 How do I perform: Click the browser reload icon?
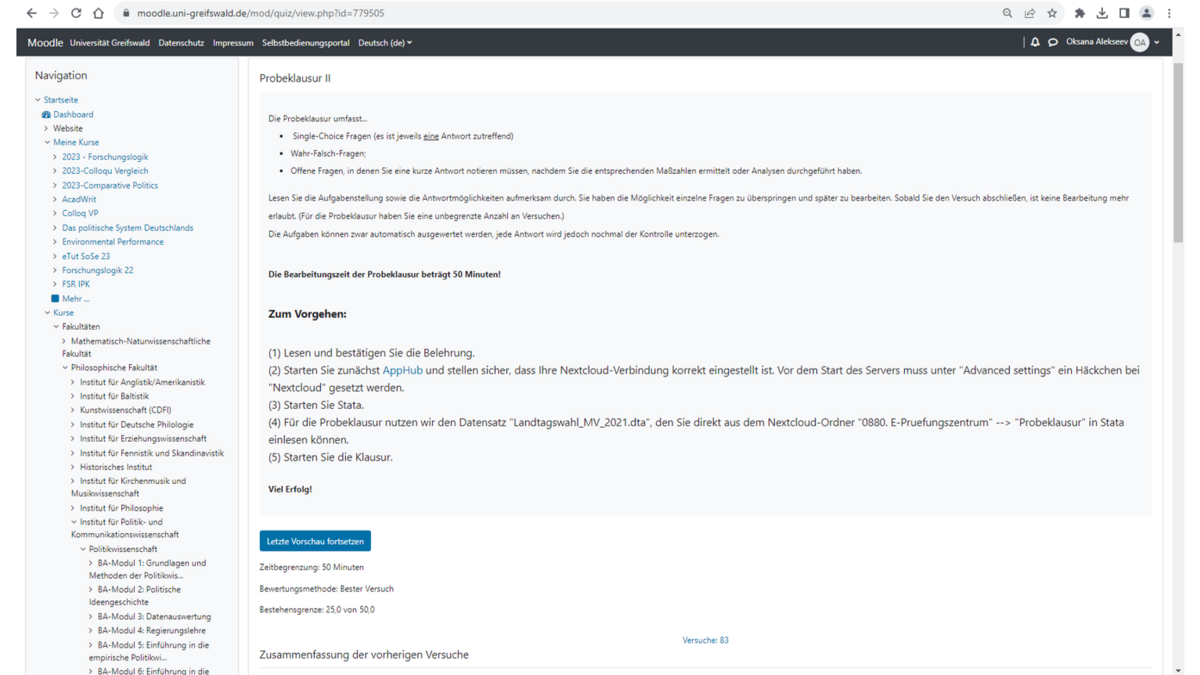[x=76, y=13]
